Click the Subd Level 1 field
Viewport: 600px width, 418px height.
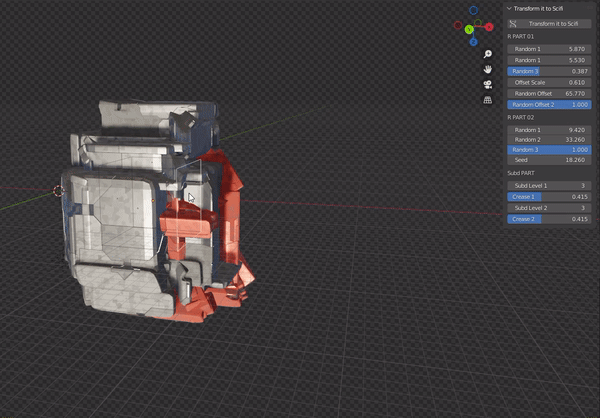point(549,186)
